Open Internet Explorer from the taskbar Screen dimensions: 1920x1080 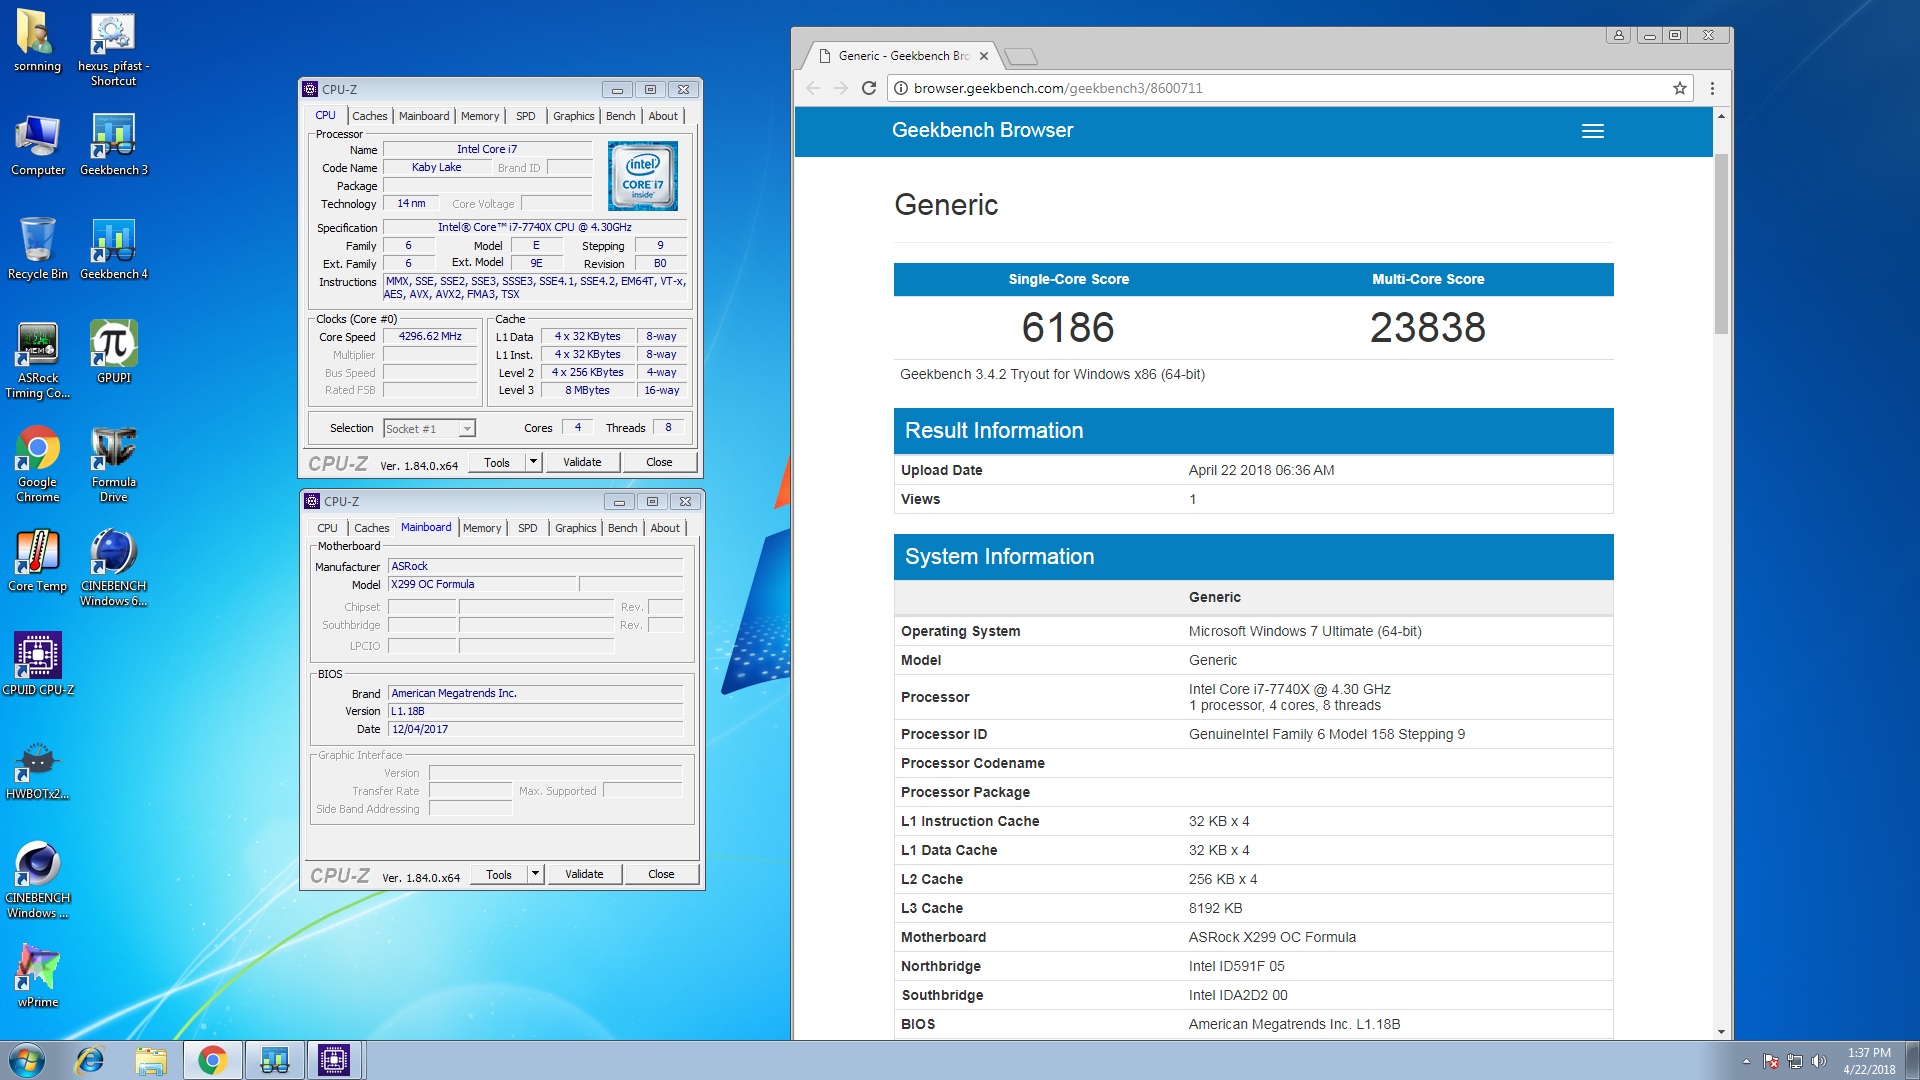pyautogui.click(x=90, y=1061)
